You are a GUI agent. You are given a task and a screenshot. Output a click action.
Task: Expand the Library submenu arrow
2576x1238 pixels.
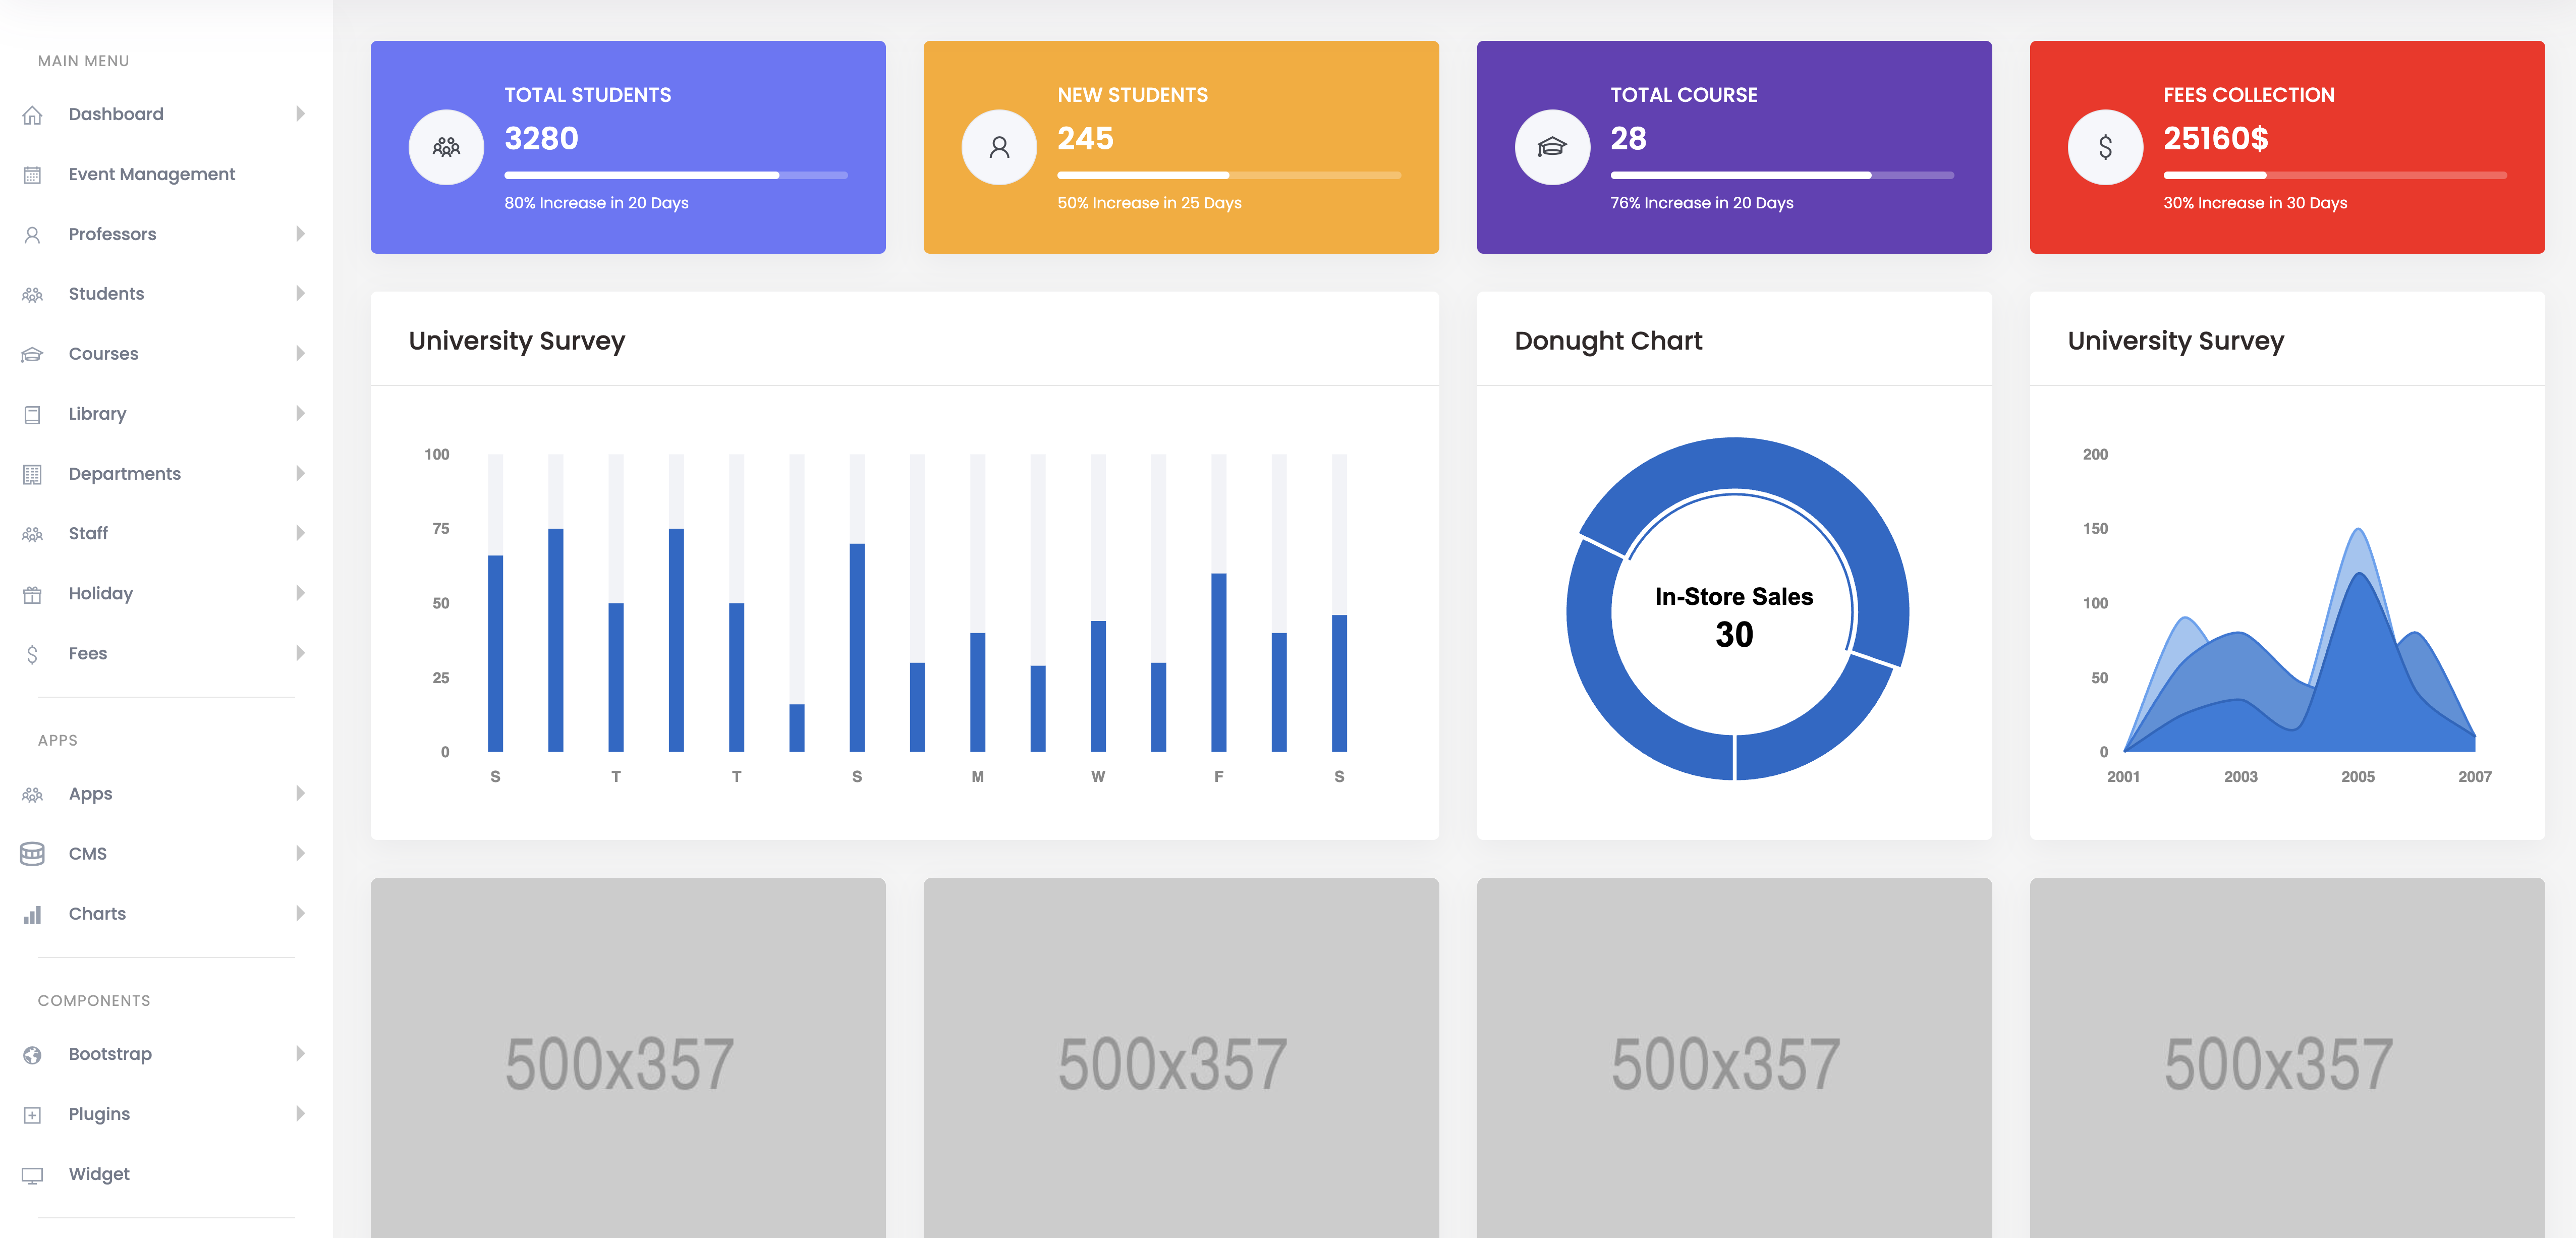pos(300,413)
